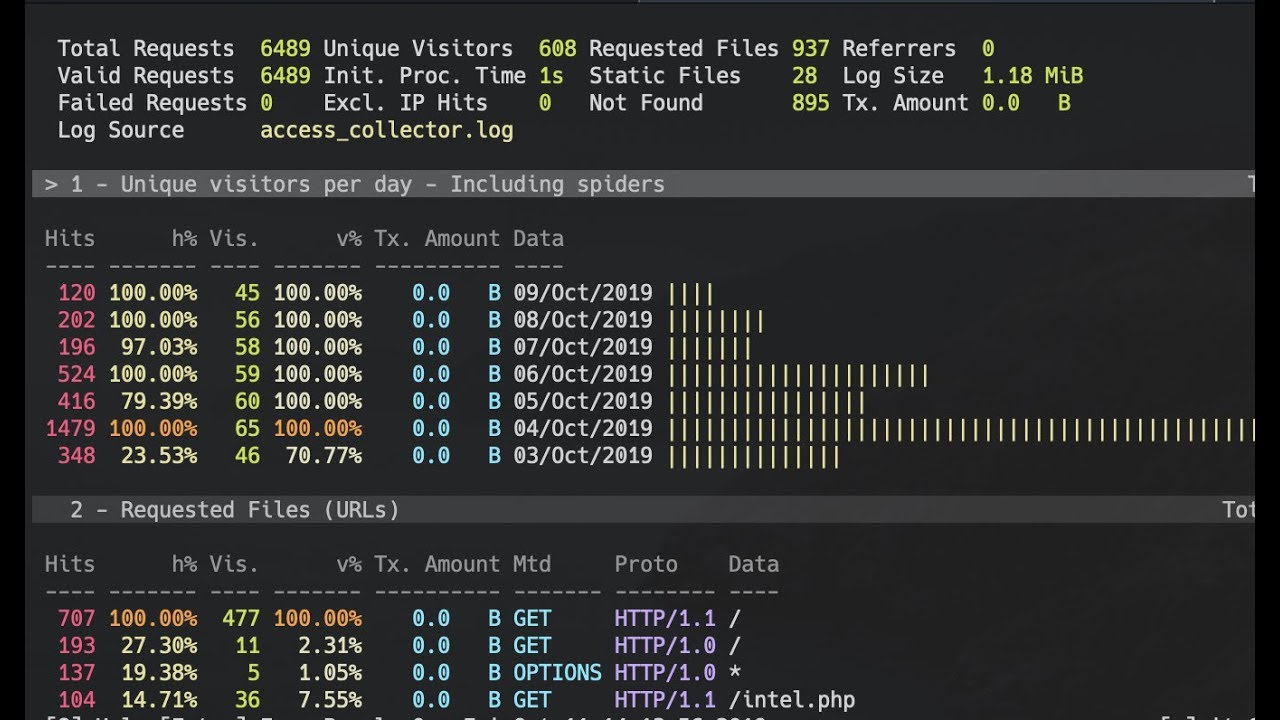Click the Total Requests value 6489
The image size is (1280, 720).
point(285,49)
